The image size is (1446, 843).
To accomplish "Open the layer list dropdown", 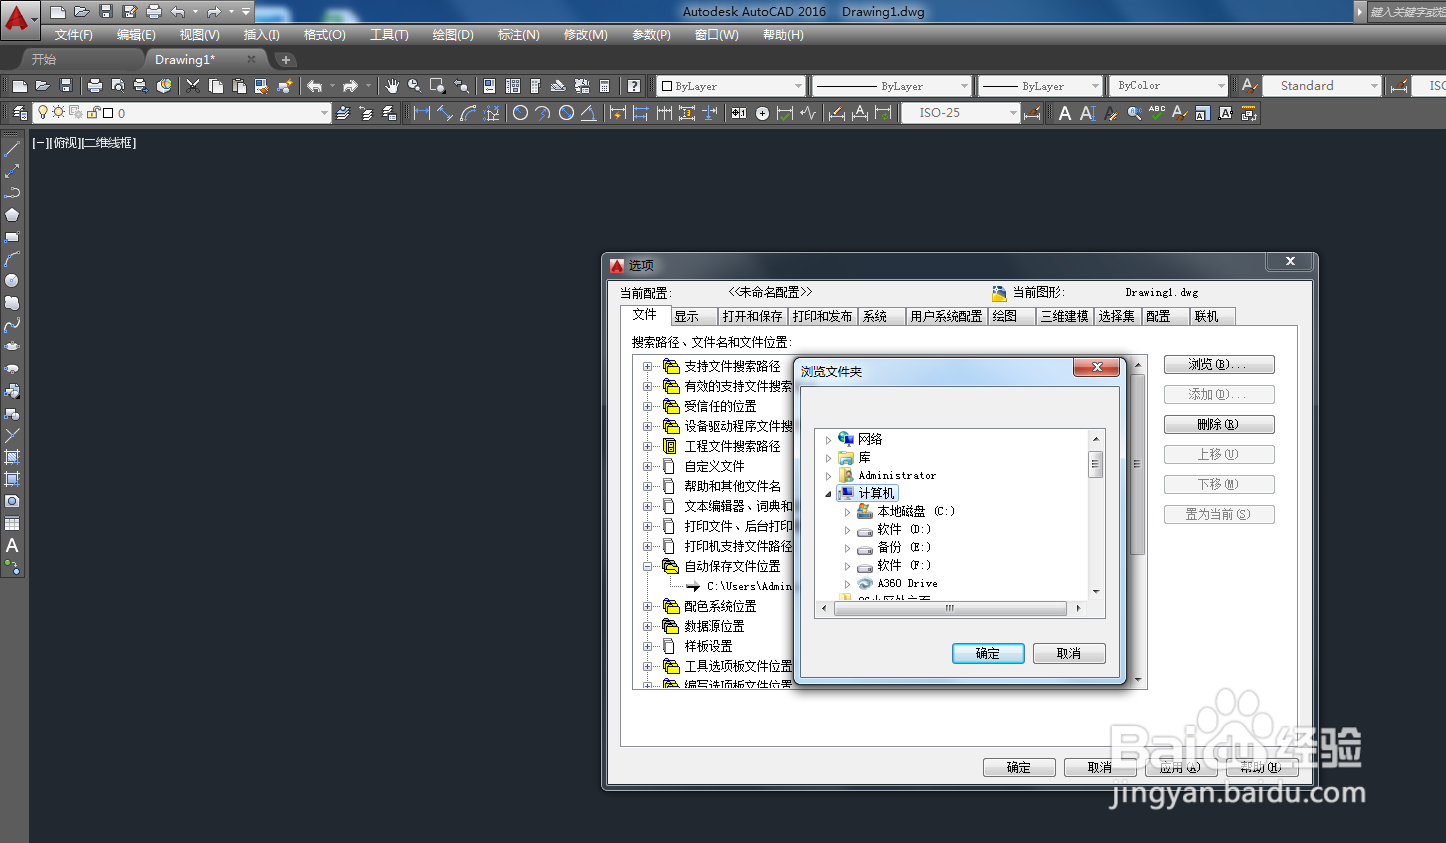I will pos(324,113).
